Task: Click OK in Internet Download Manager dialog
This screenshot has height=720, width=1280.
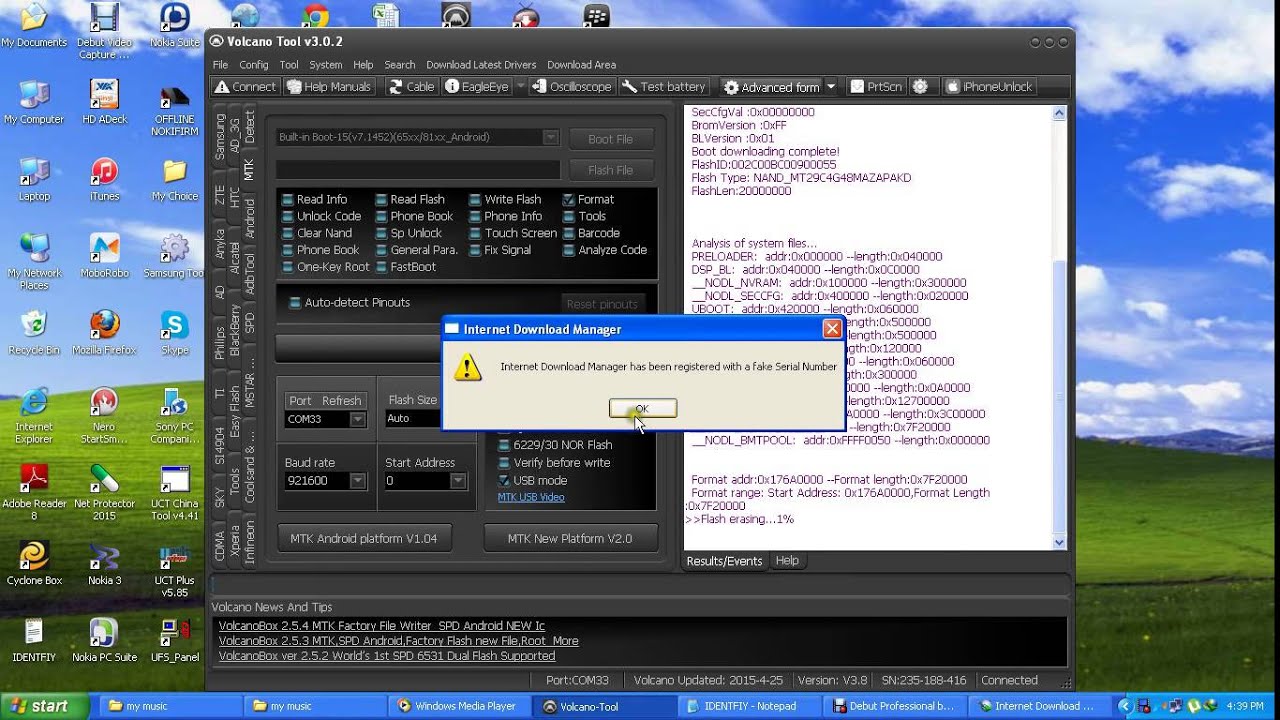Action: click(x=642, y=408)
